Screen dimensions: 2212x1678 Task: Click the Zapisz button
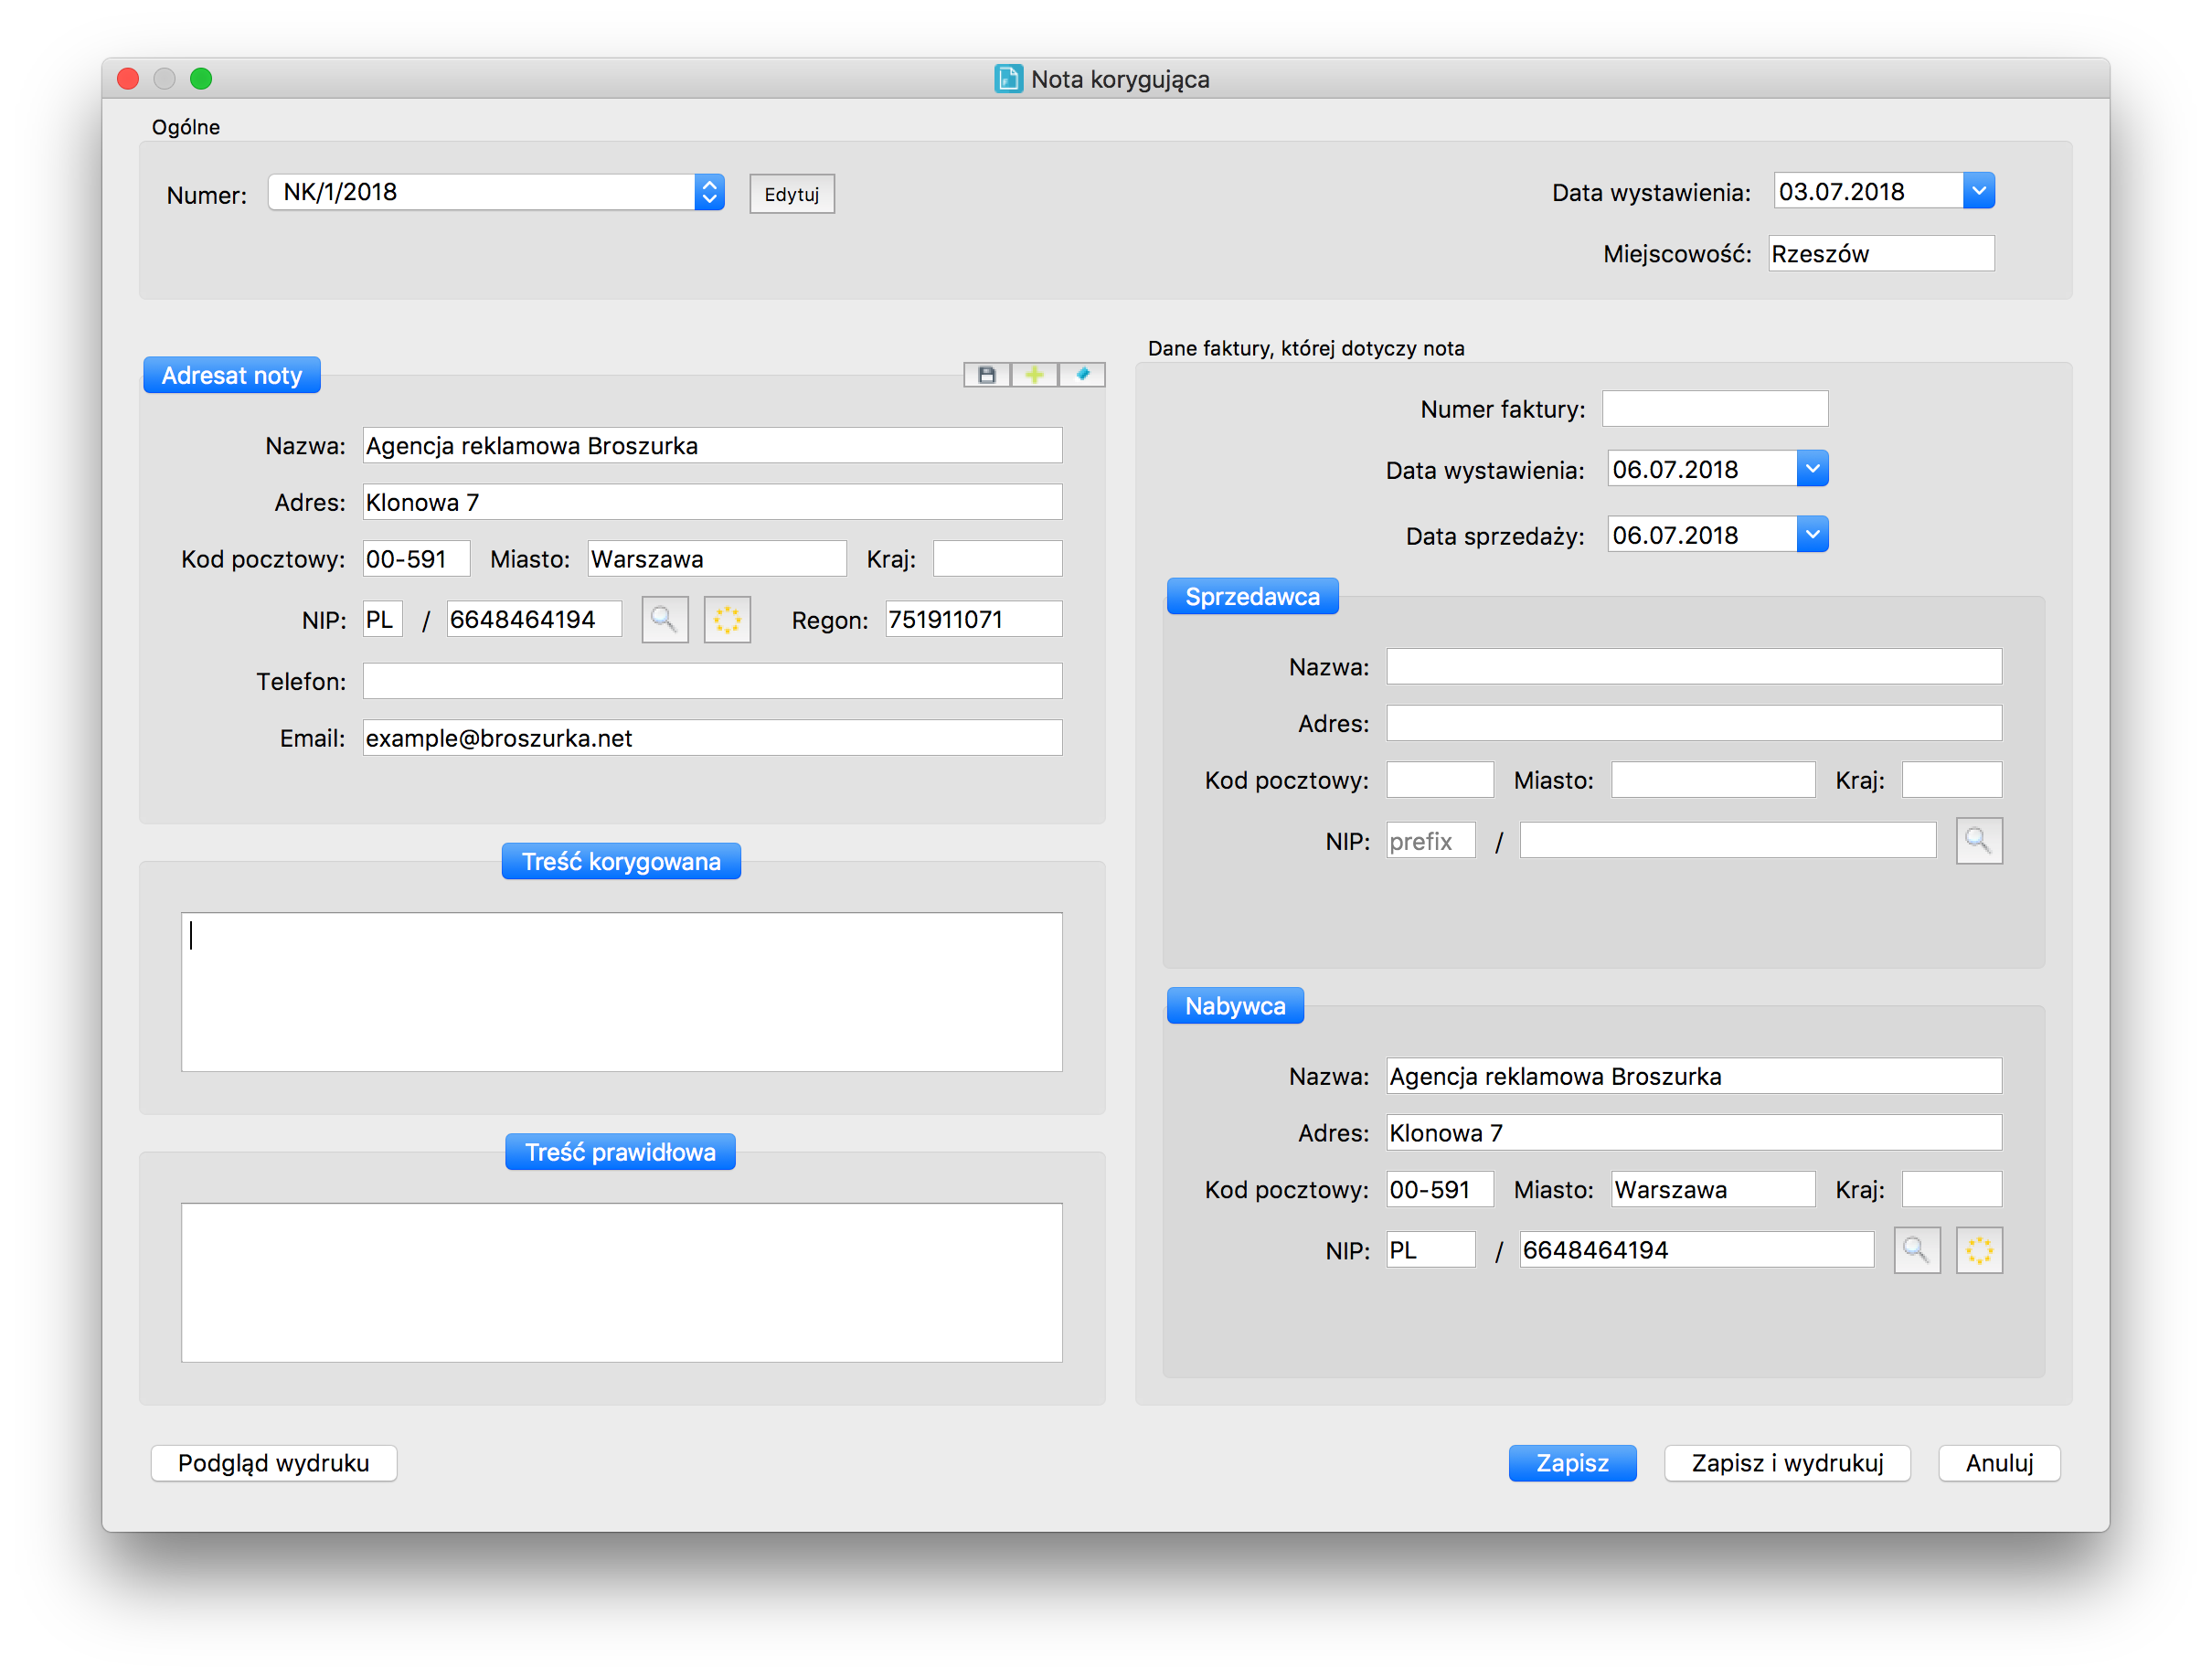1572,1463
